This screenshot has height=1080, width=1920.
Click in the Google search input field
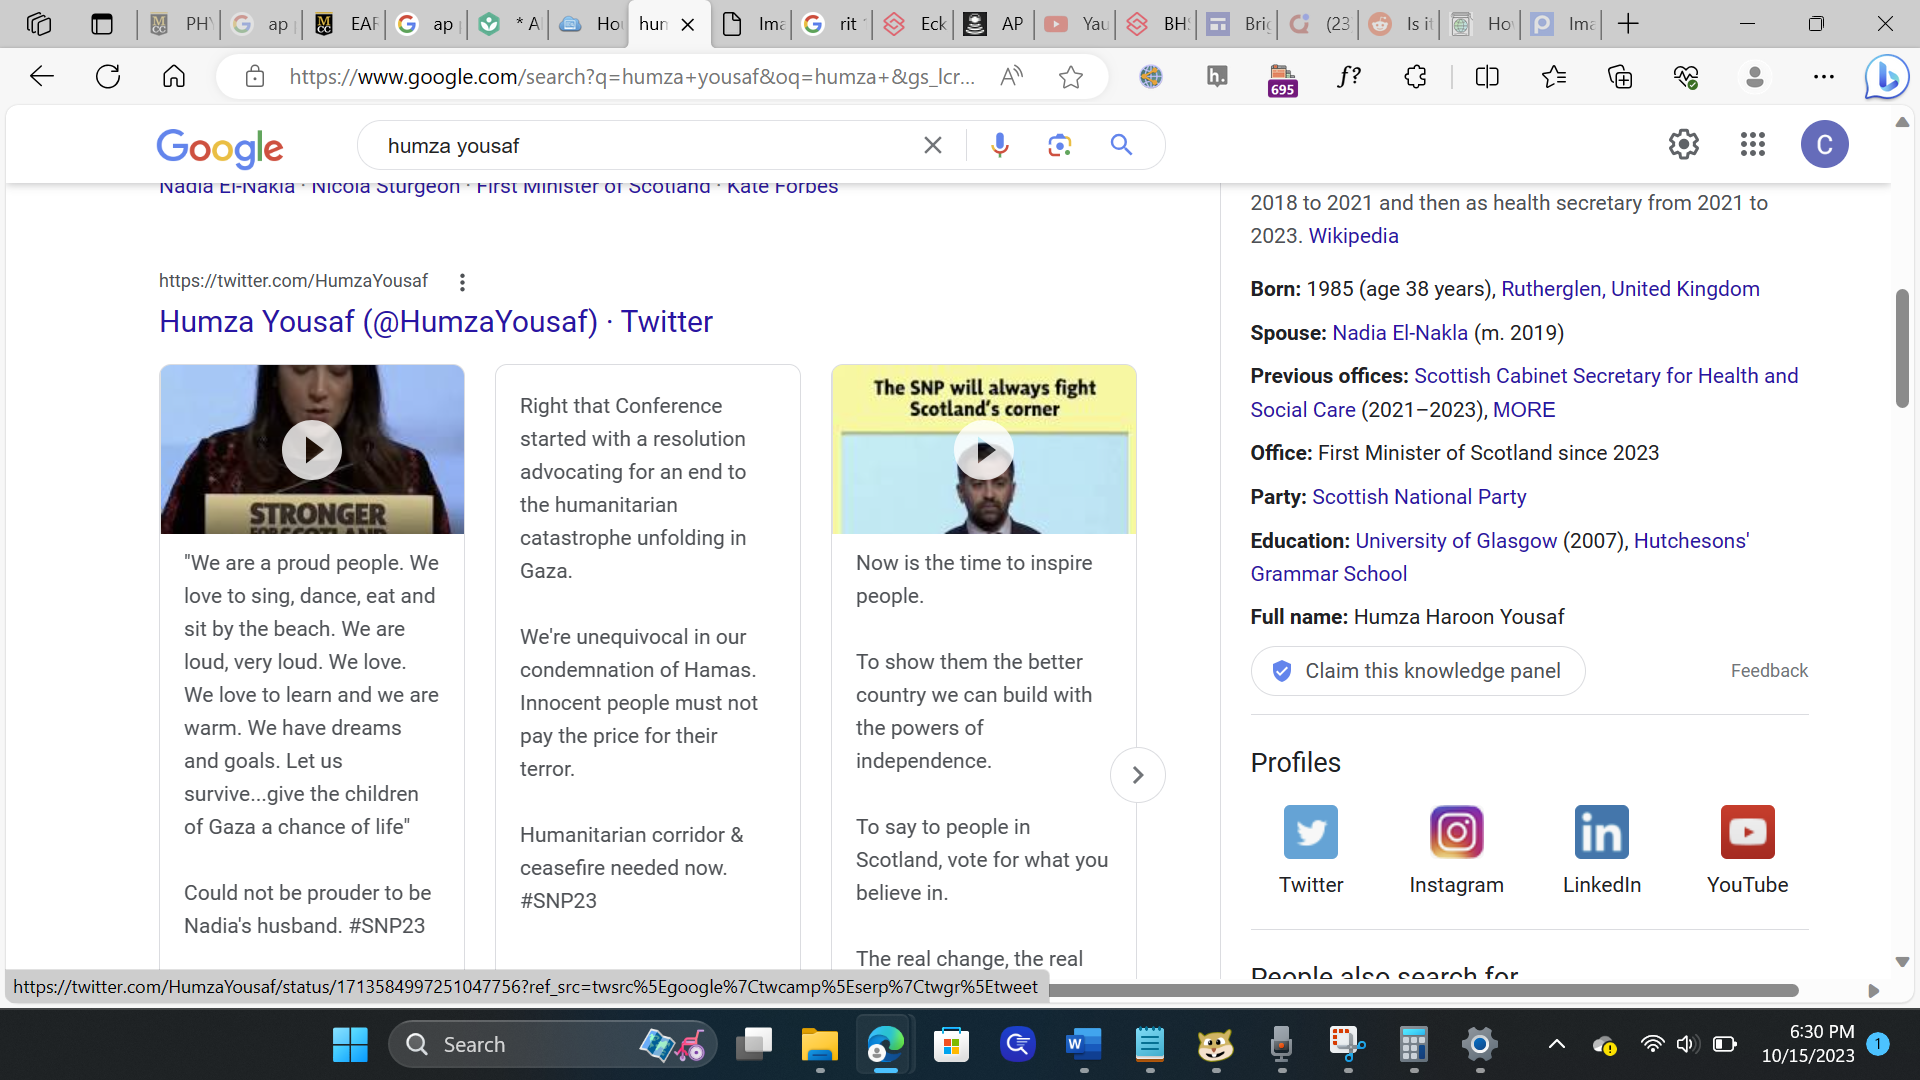(x=640, y=146)
